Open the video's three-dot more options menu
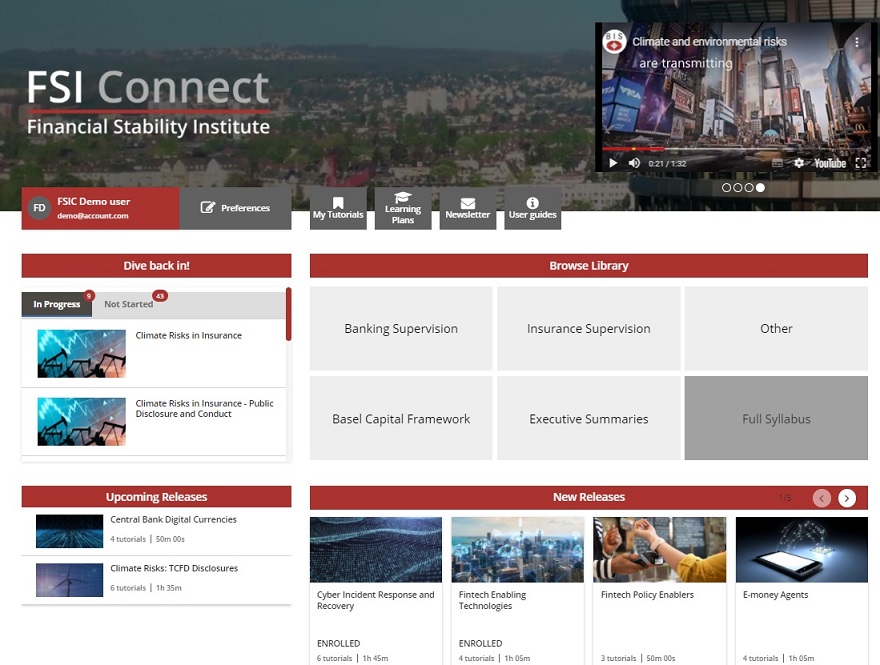The width and height of the screenshot is (880, 665). point(857,42)
